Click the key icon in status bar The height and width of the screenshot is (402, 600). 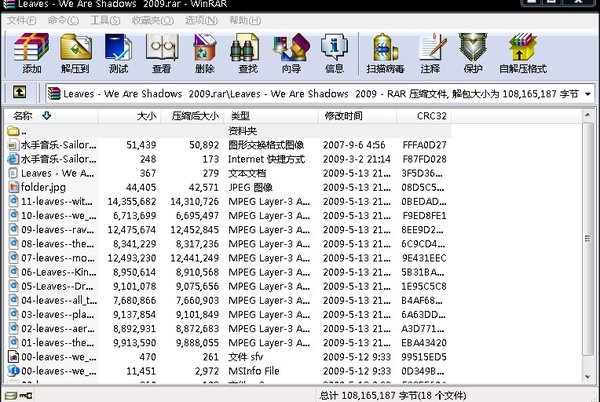pyautogui.click(x=26, y=395)
